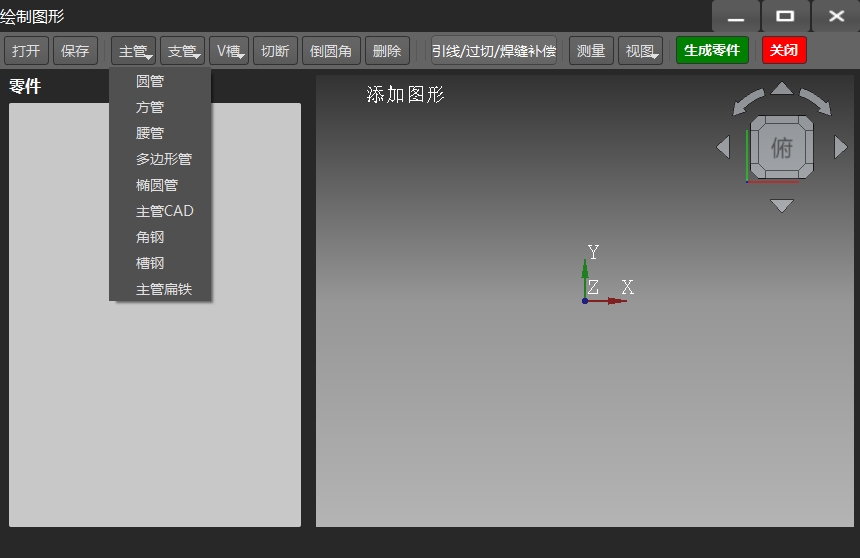The width and height of the screenshot is (860, 558).
Task: Click the 删除 toolbar button
Action: pos(387,51)
